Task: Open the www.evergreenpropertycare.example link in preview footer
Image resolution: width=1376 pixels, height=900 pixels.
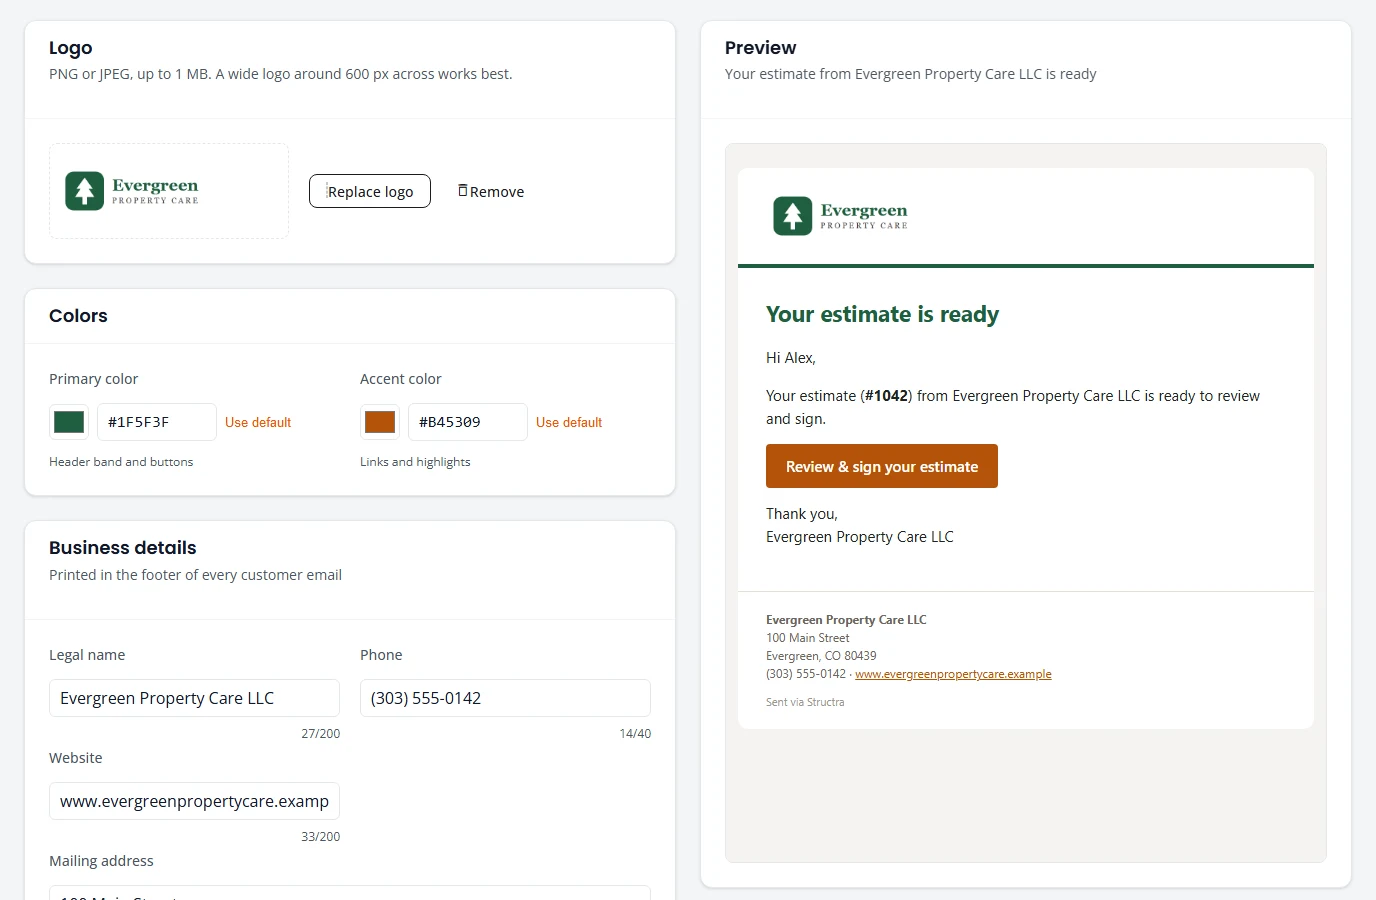Action: coord(953,674)
